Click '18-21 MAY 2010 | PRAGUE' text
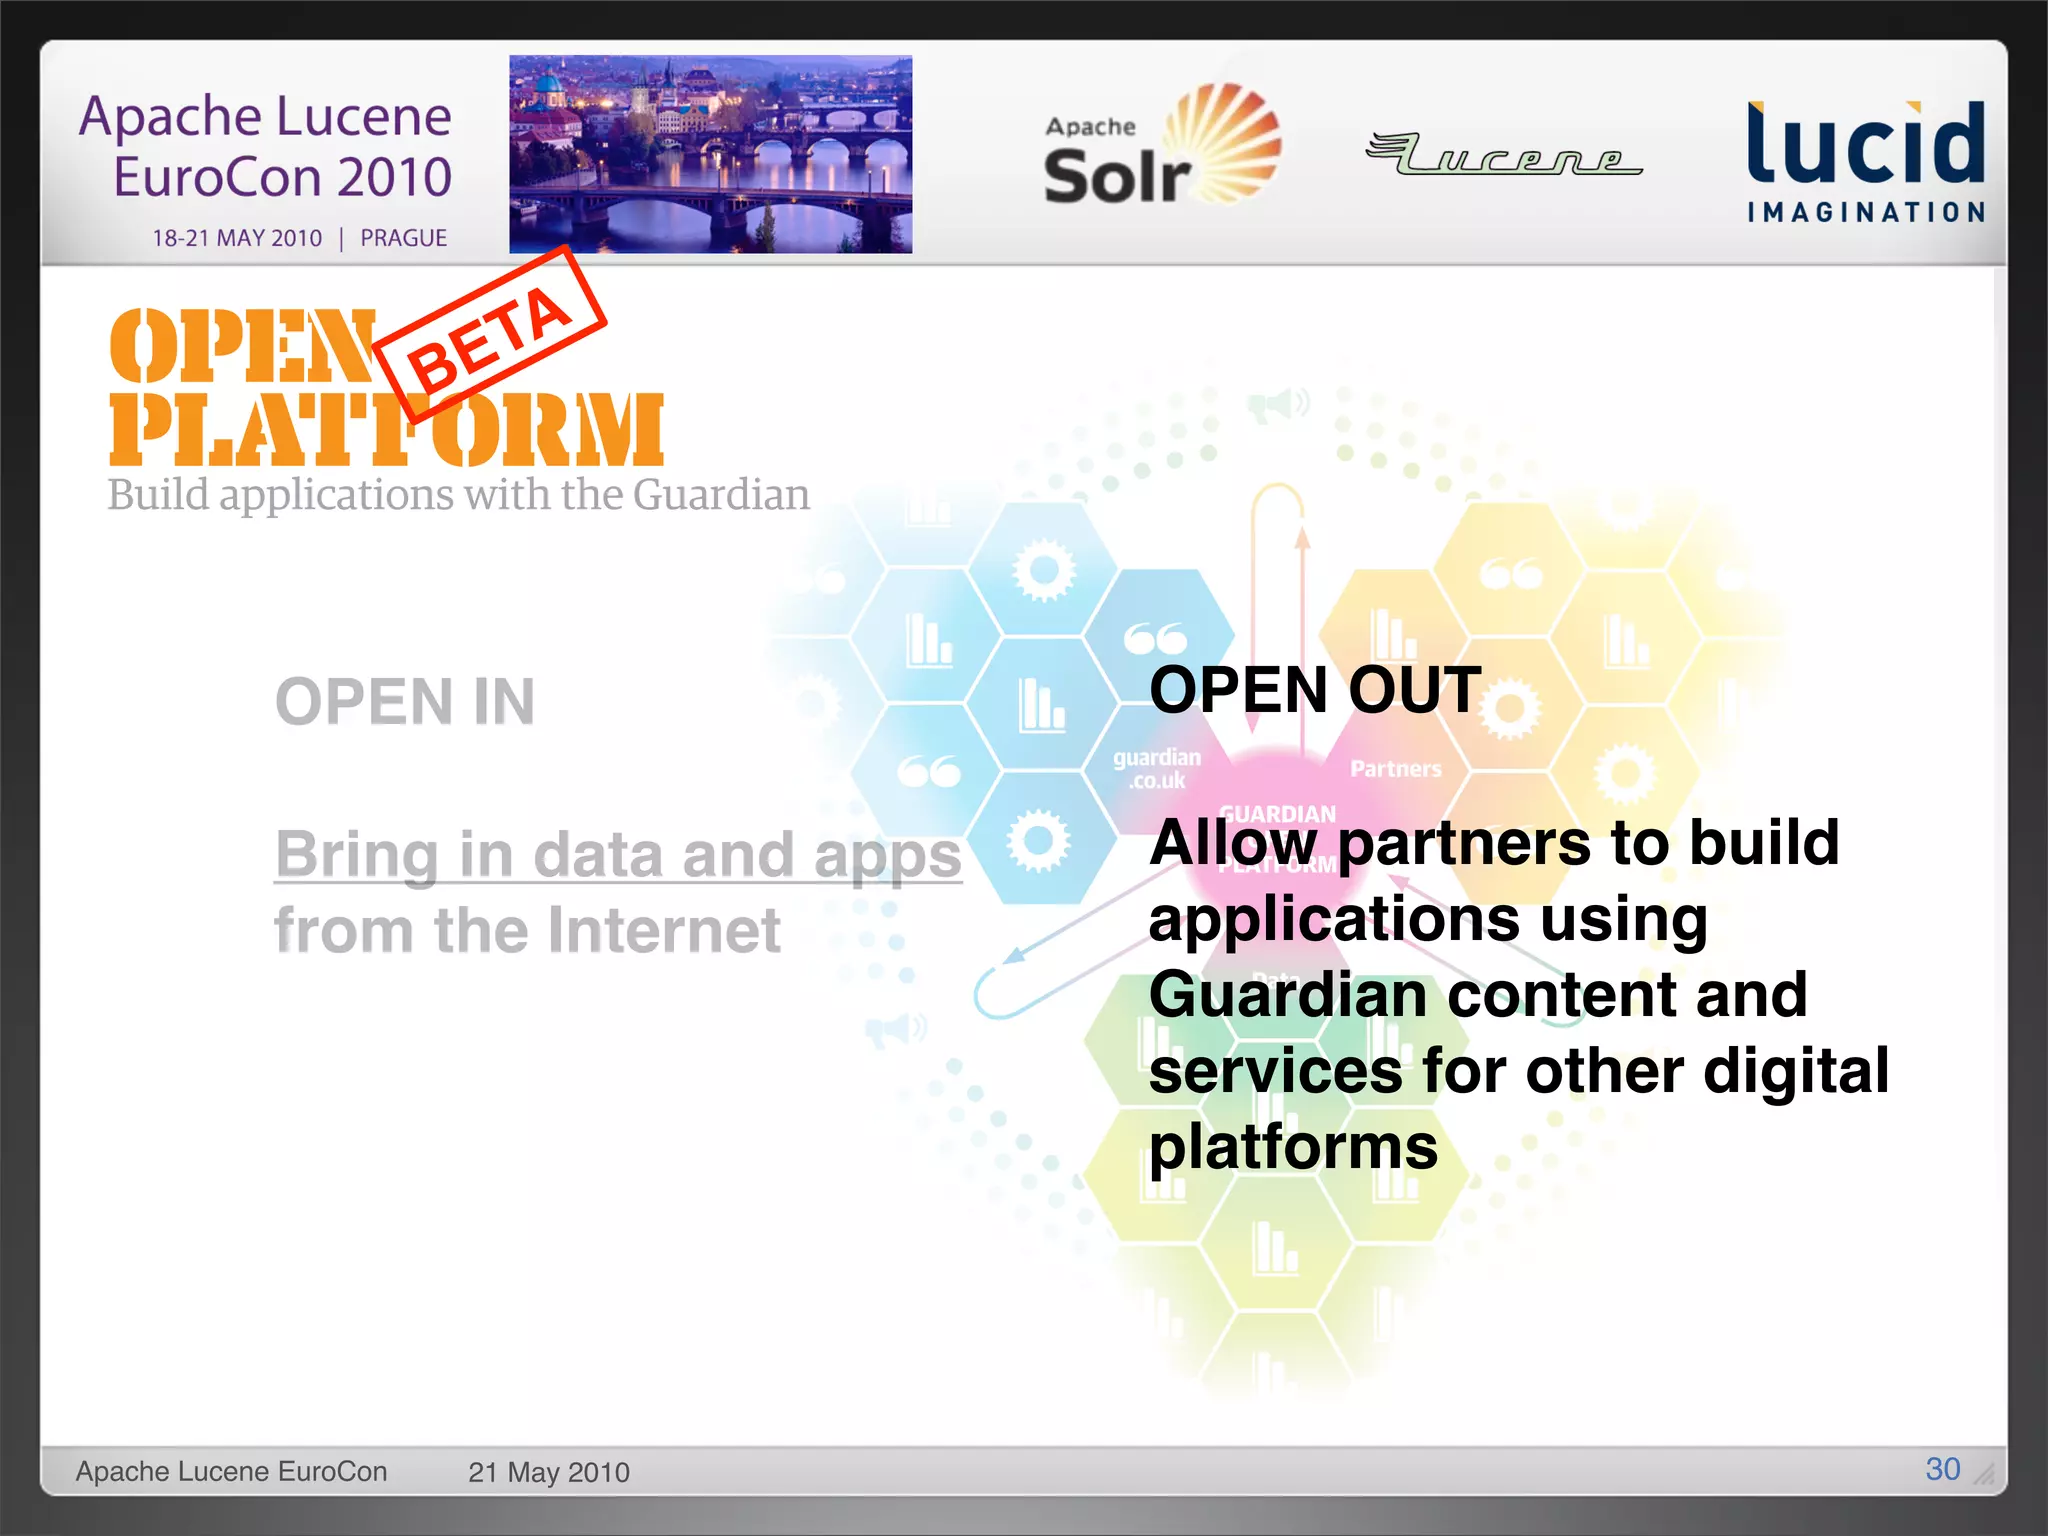The image size is (2048, 1536). point(299,238)
